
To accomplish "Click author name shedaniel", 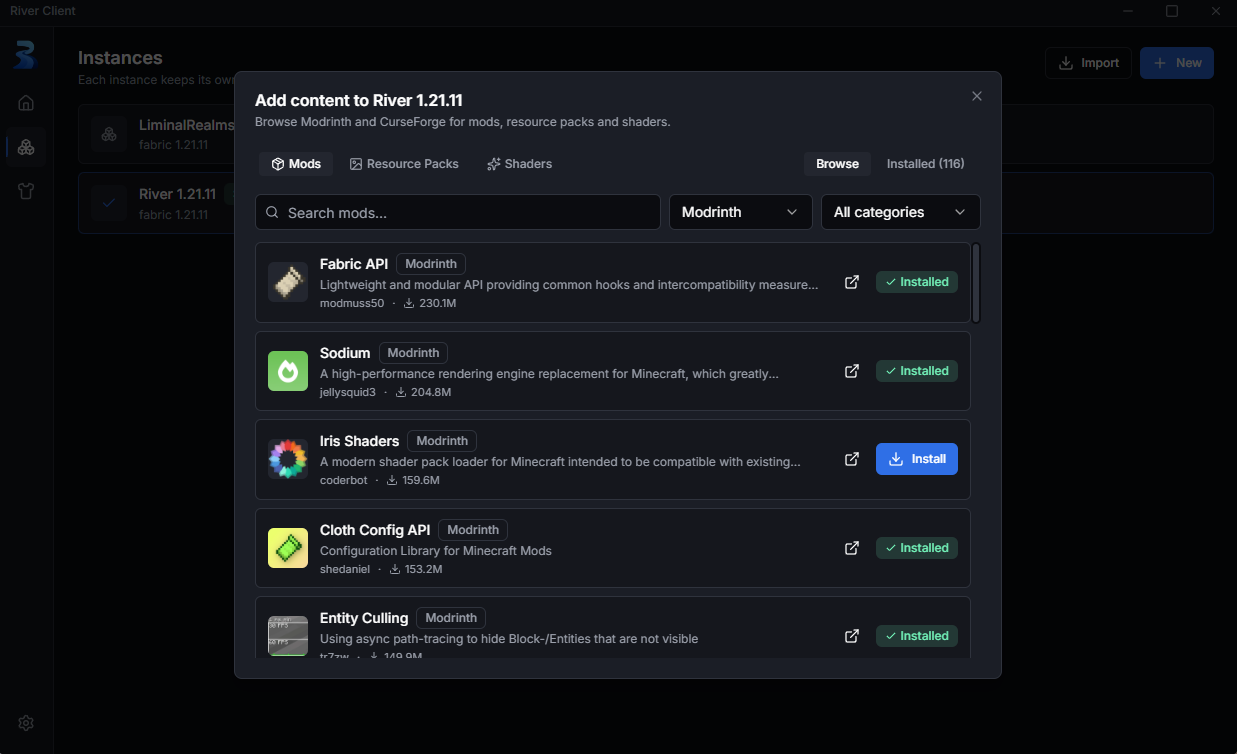I will [345, 569].
